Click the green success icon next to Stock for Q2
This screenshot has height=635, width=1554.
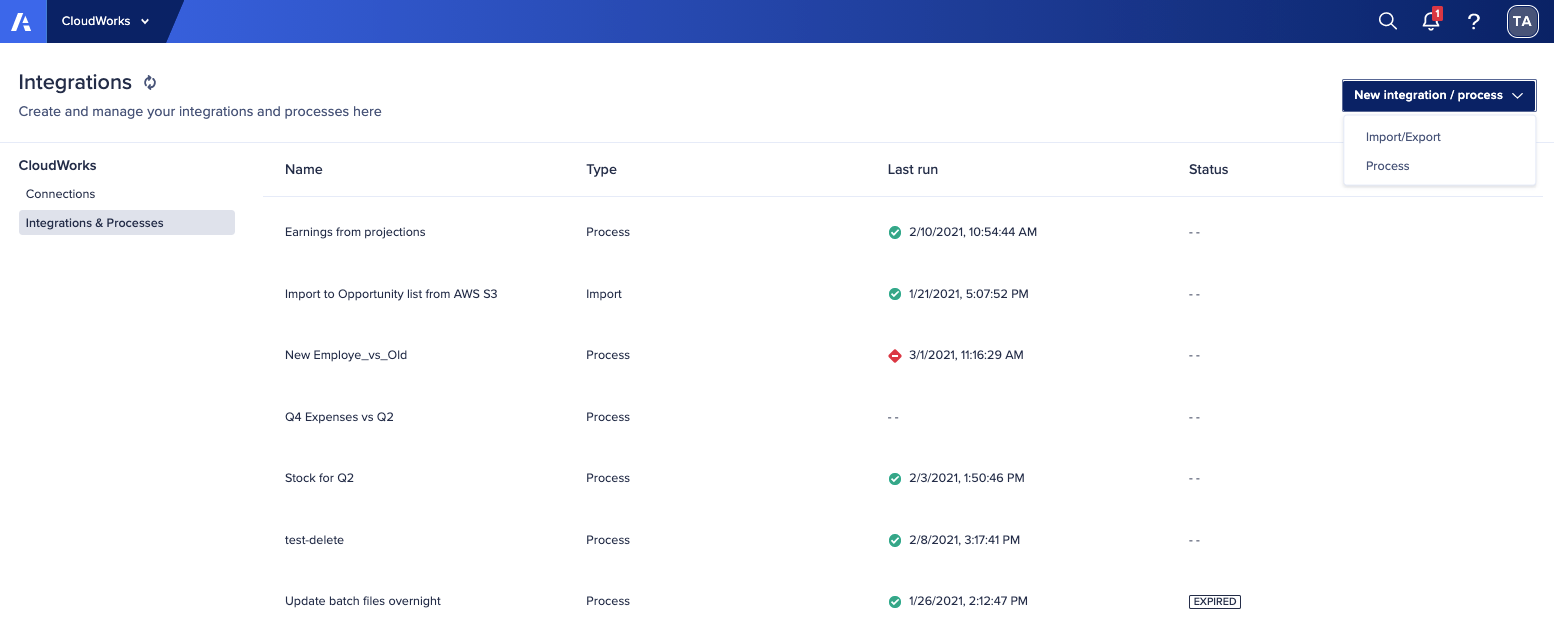click(894, 478)
